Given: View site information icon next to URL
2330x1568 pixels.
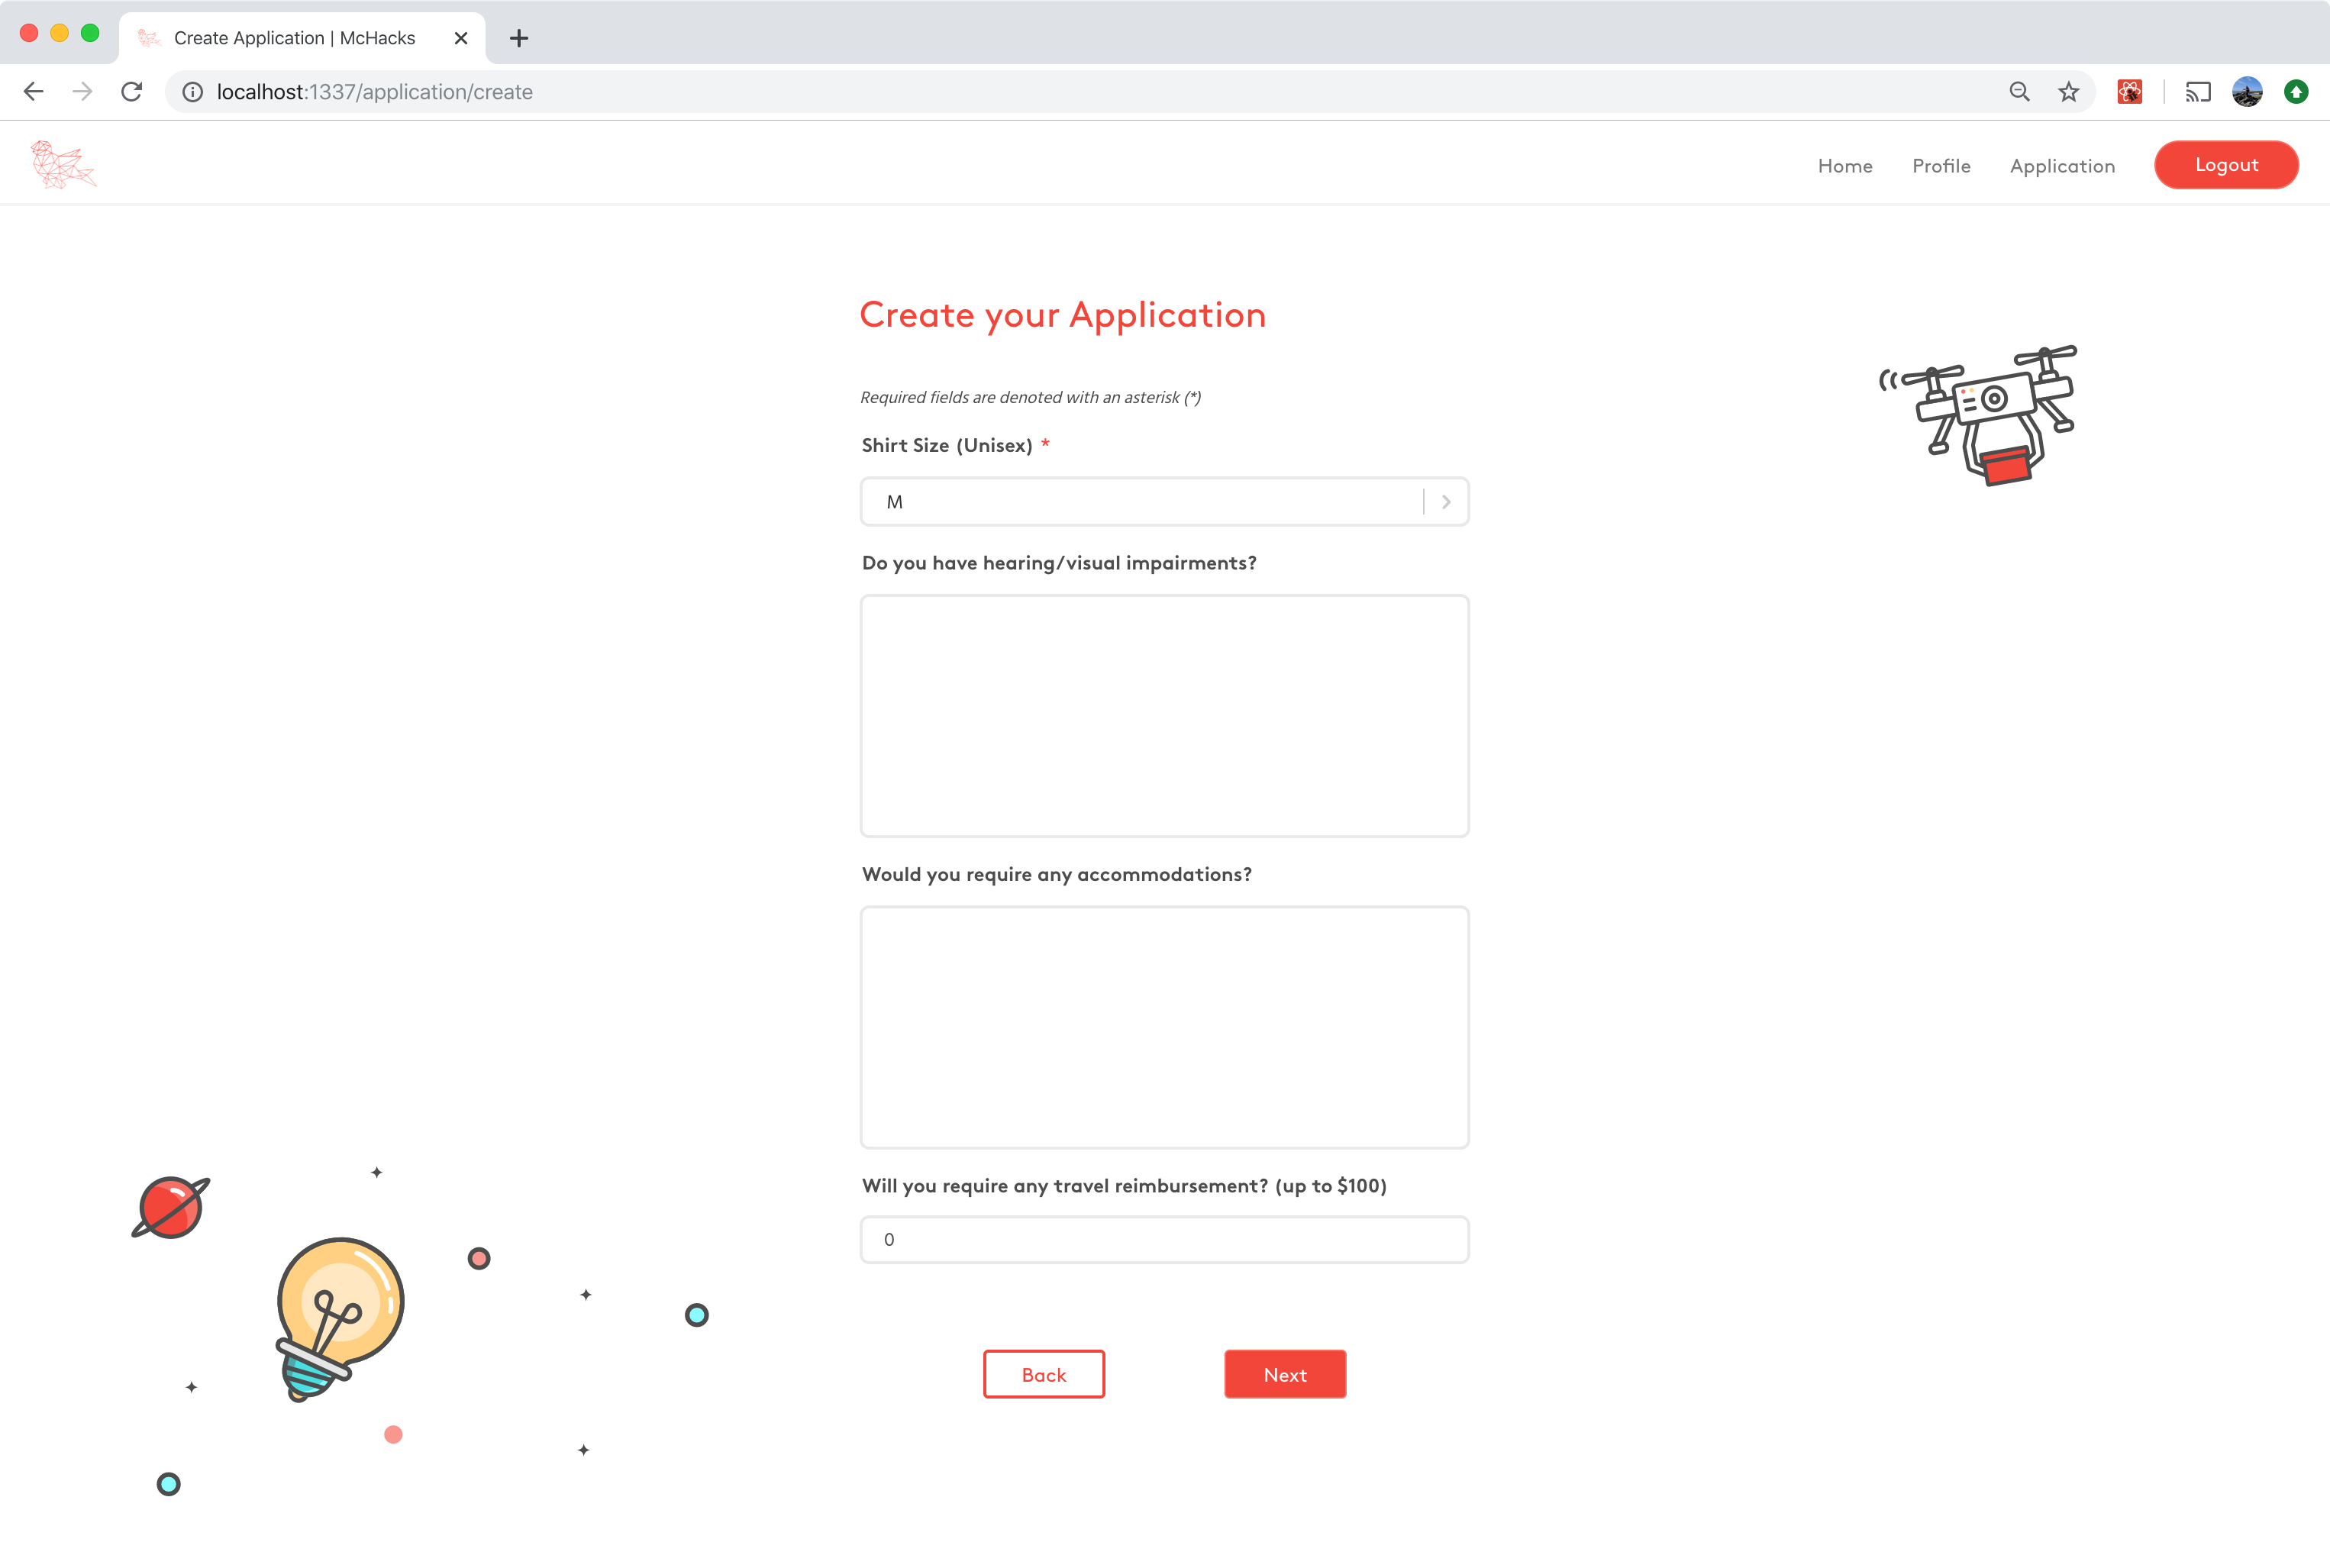Looking at the screenshot, I should (193, 92).
